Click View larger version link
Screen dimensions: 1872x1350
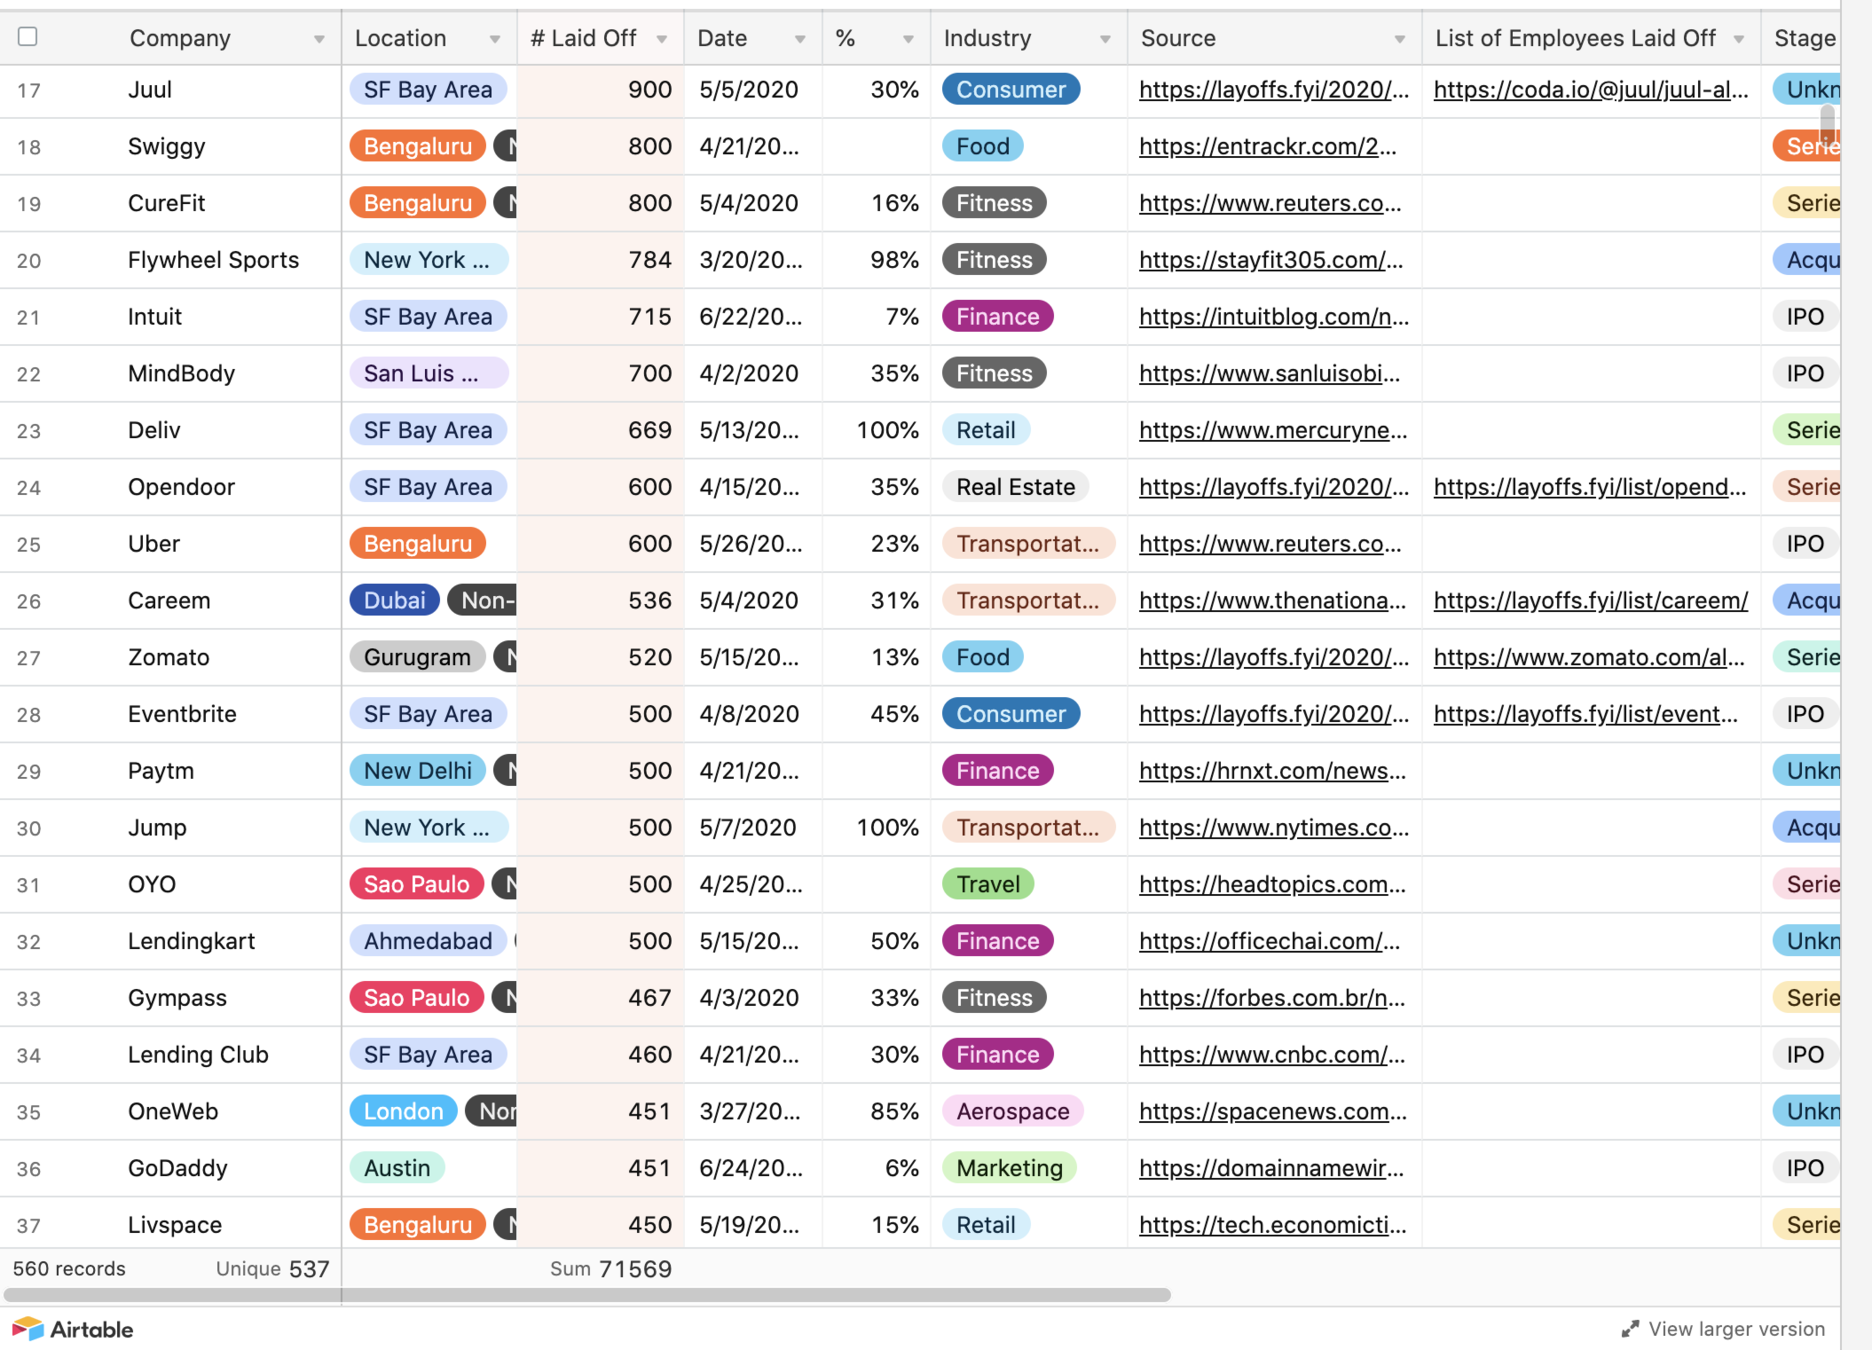(1736, 1329)
